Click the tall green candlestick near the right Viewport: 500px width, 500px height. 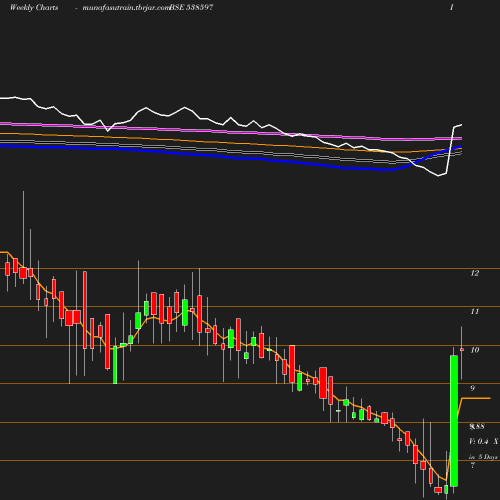454,421
